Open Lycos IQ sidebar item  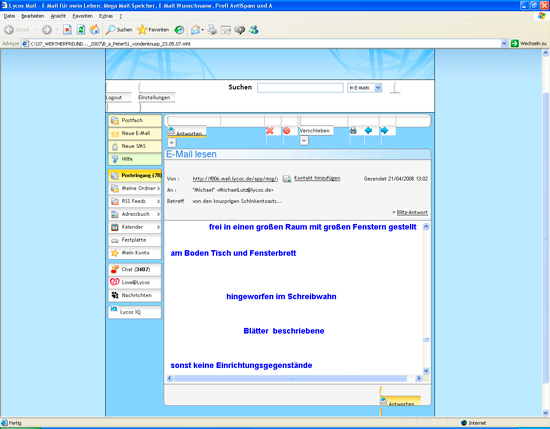[135, 312]
